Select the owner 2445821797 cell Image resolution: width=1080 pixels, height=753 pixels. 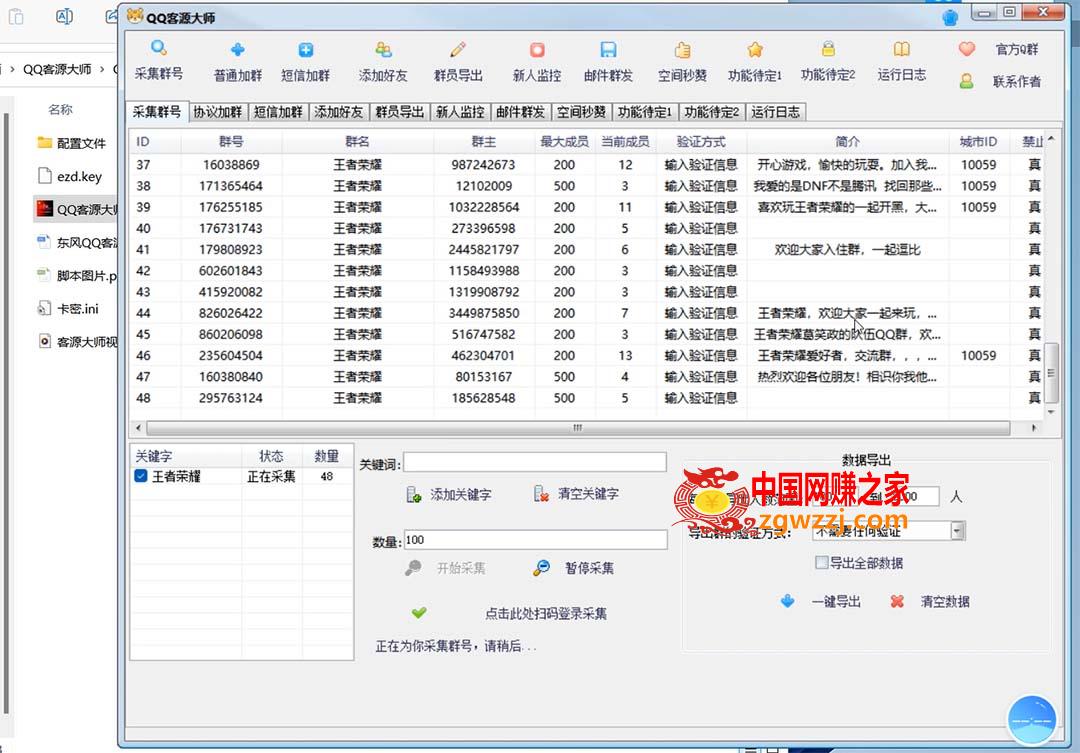[484, 249]
